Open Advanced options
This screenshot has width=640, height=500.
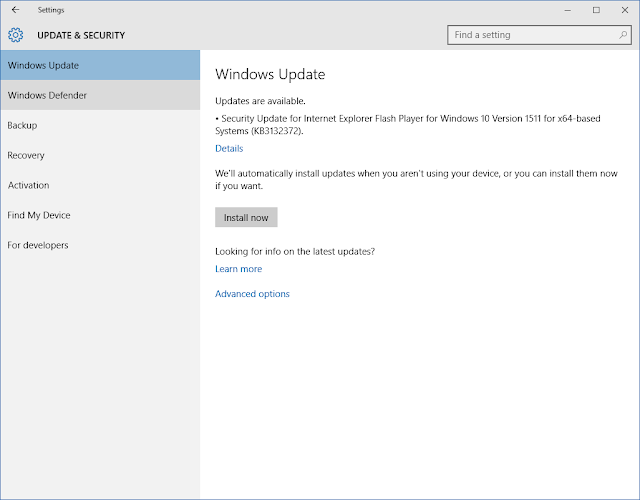coord(252,294)
